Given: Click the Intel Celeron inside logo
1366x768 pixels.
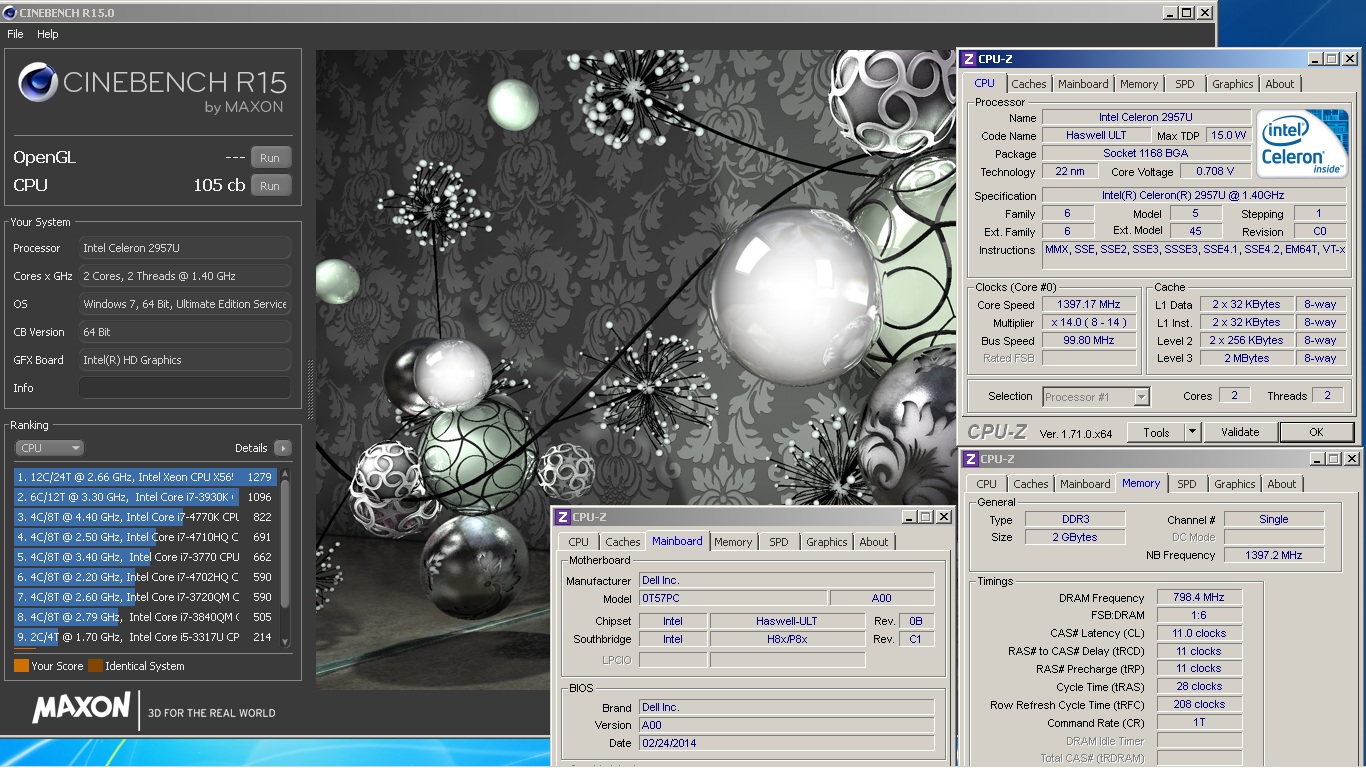Looking at the screenshot, I should [1302, 144].
